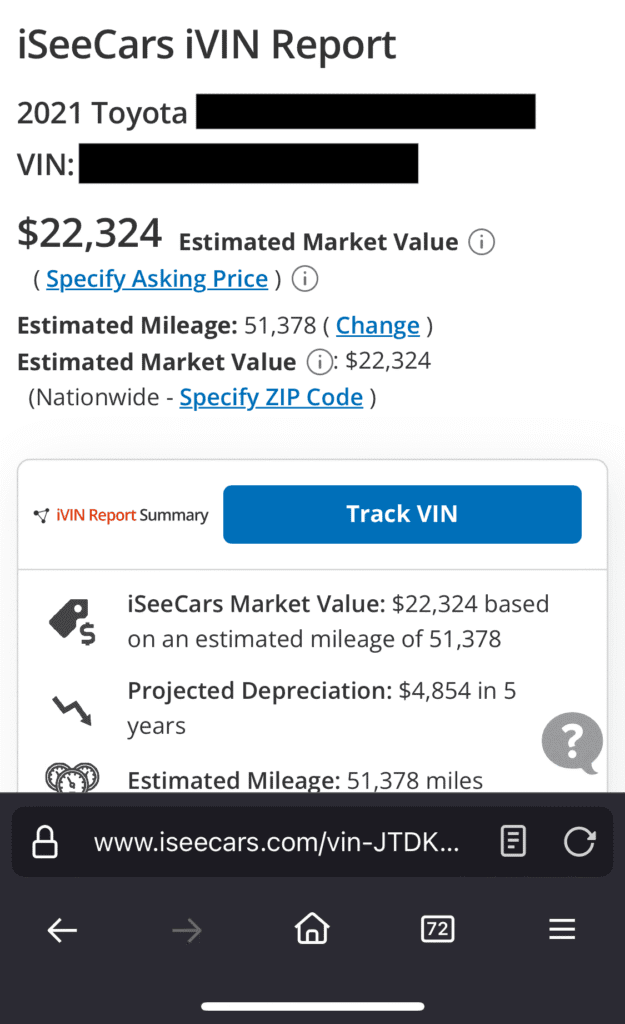The image size is (625, 1024).
Task: Tap info icon next to $22,324 nationwide value
Action: tap(319, 362)
